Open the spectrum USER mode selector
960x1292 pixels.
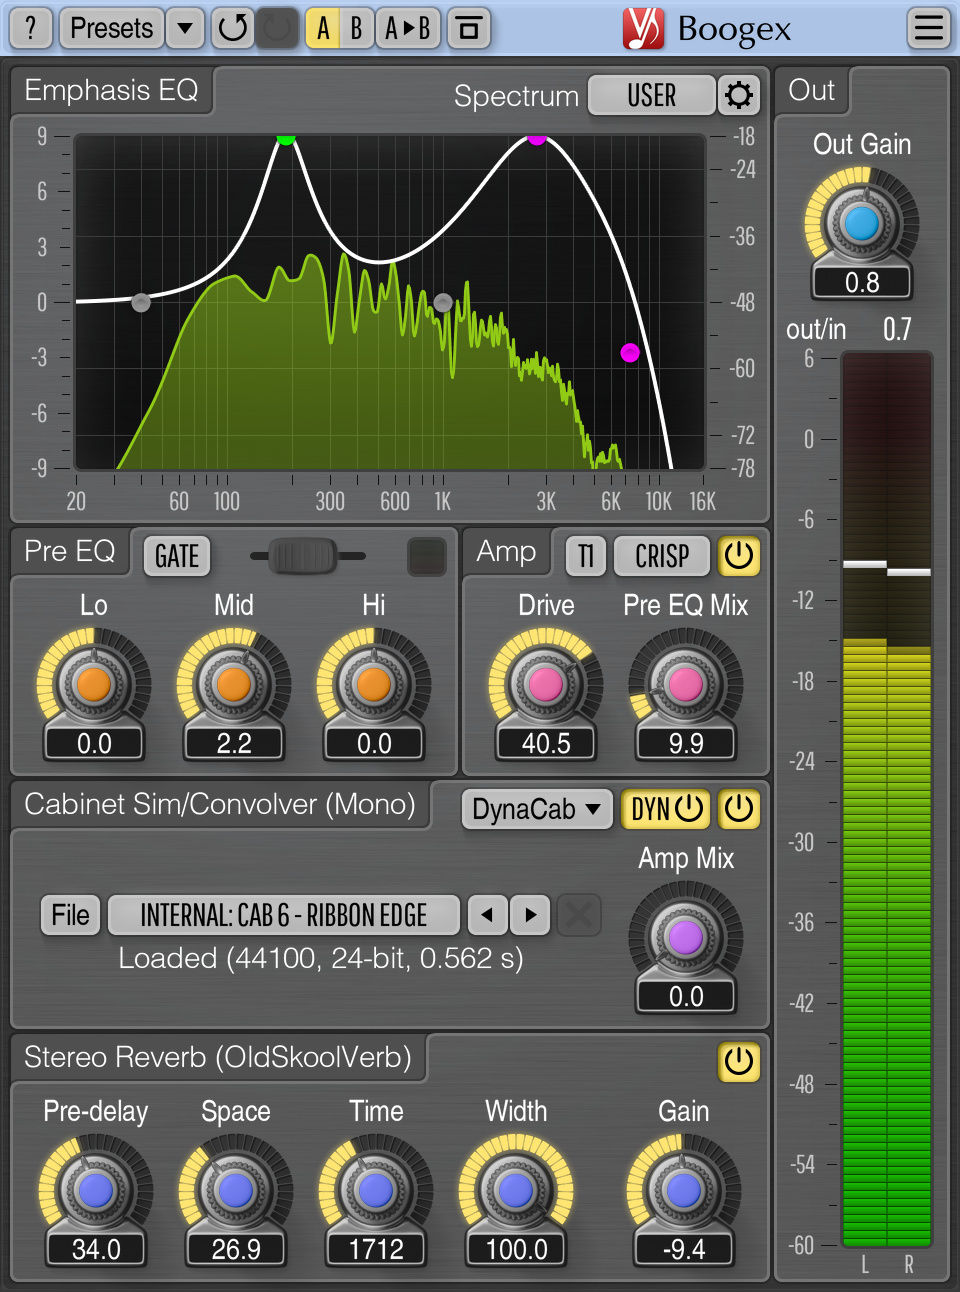click(652, 95)
